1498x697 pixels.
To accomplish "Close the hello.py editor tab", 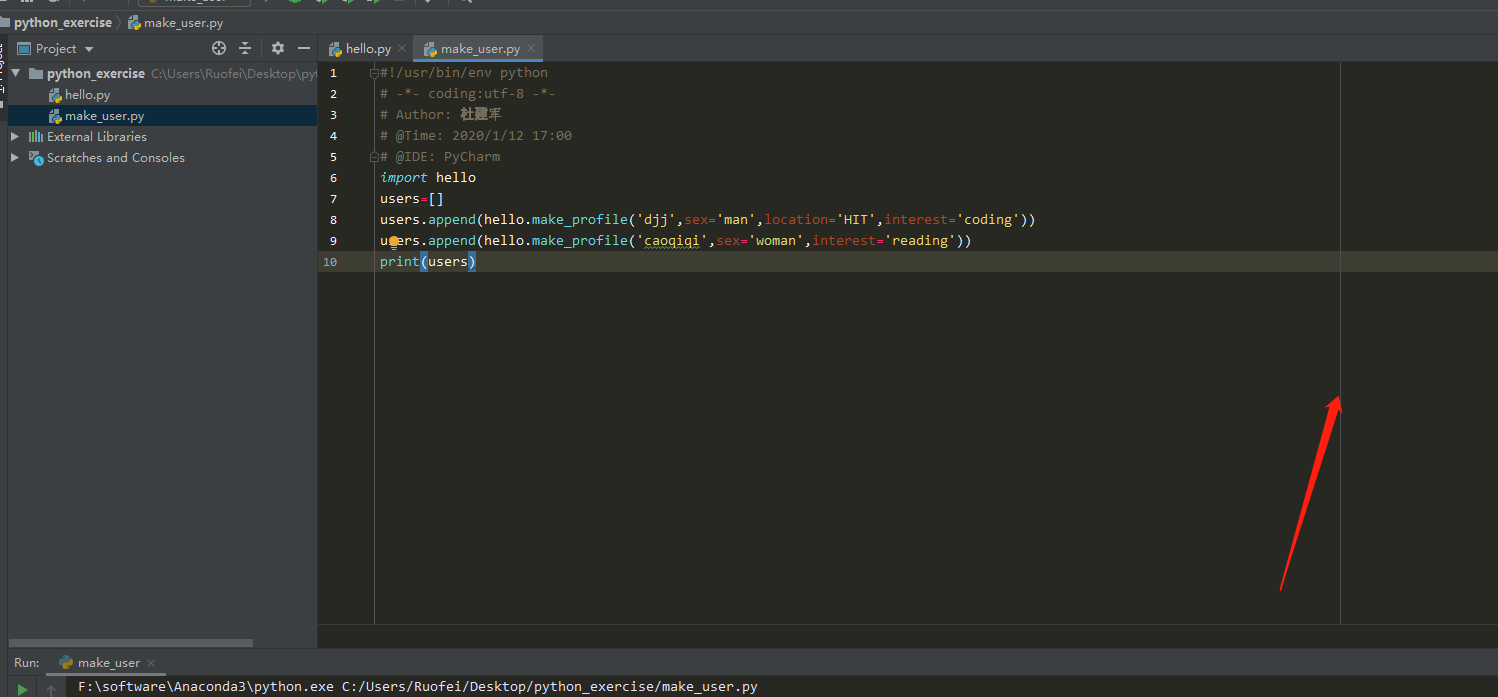I will point(402,48).
